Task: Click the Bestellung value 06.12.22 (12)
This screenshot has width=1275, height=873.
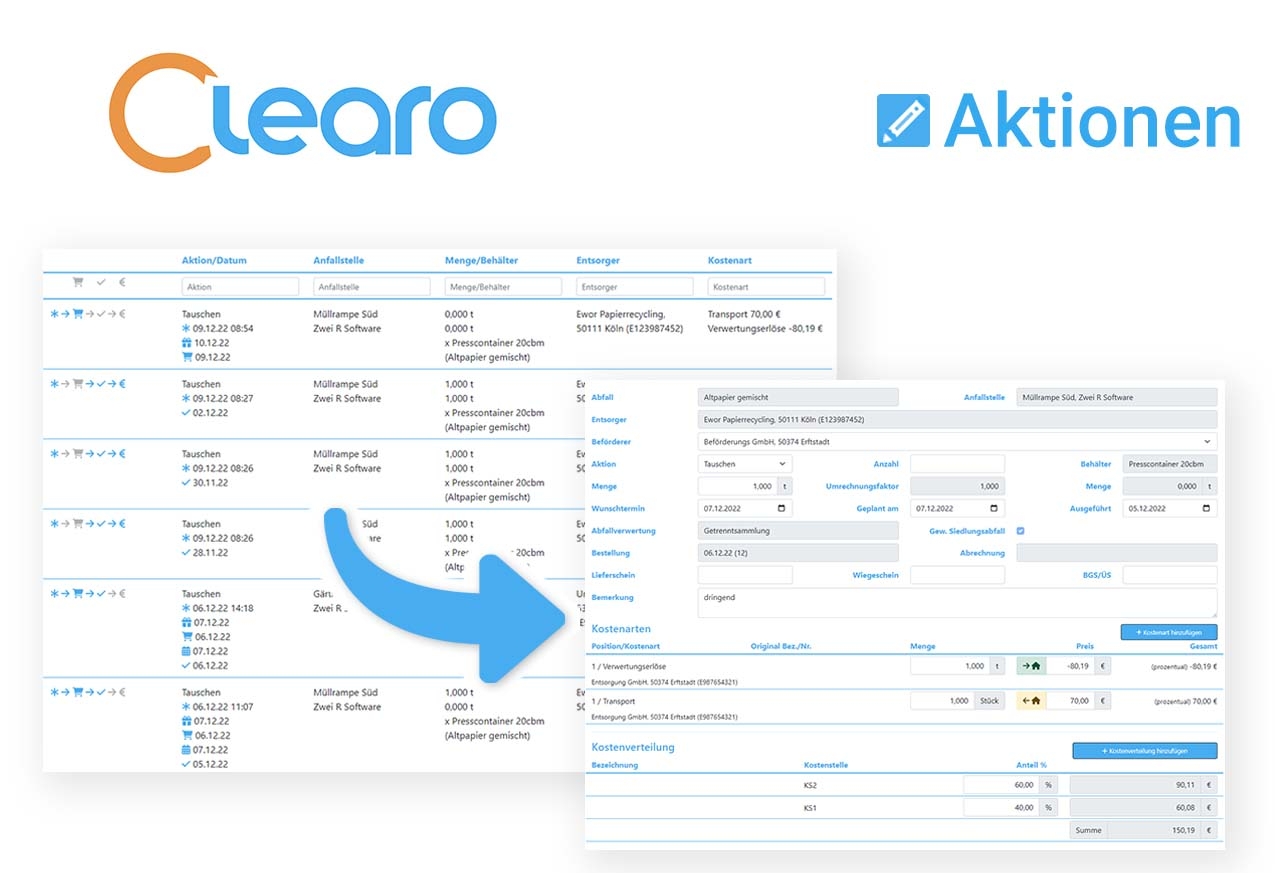Action: (798, 553)
